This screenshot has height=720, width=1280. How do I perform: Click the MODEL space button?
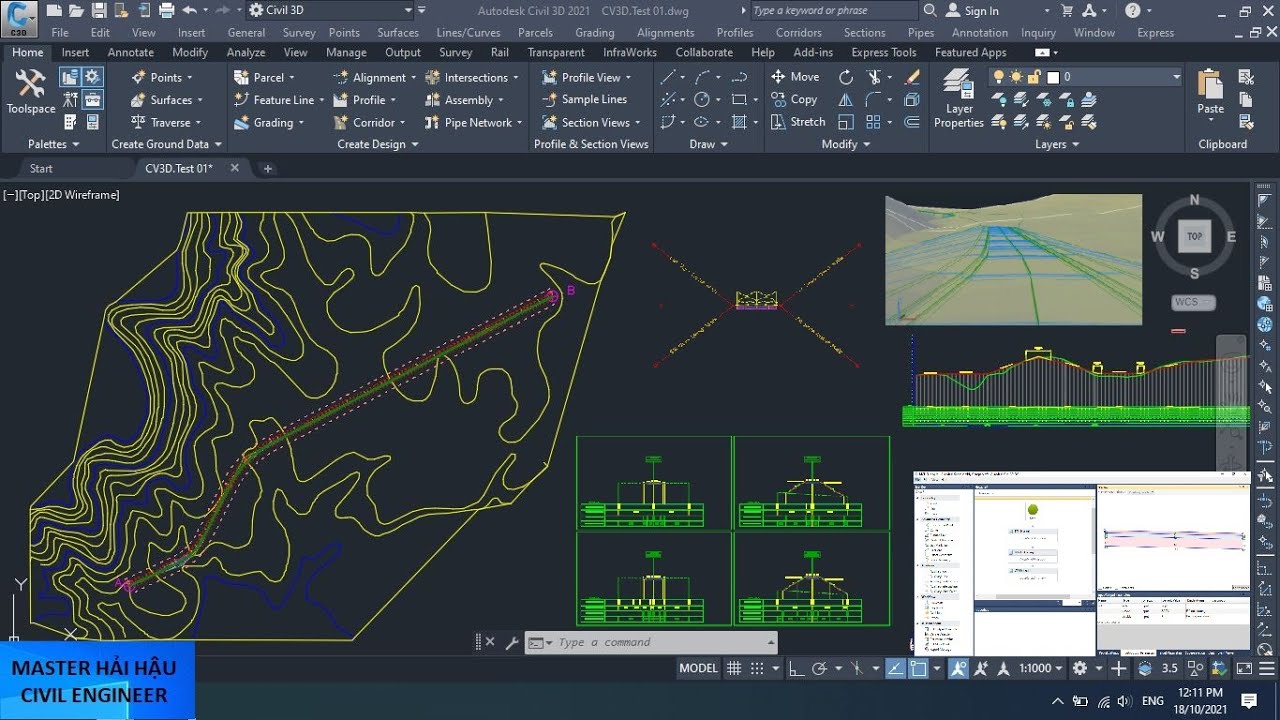(698, 668)
